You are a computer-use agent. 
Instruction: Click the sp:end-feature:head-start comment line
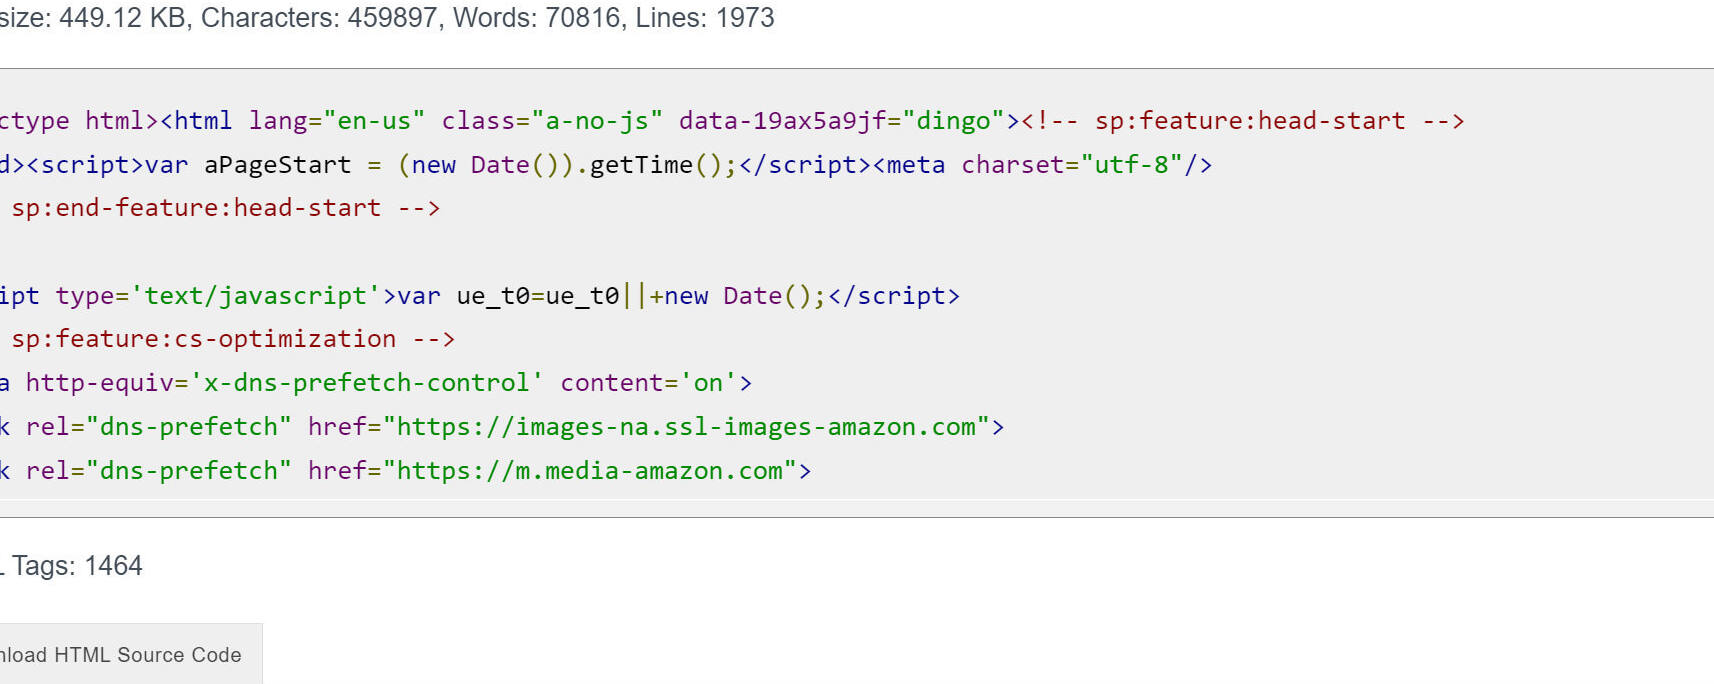pyautogui.click(x=225, y=208)
